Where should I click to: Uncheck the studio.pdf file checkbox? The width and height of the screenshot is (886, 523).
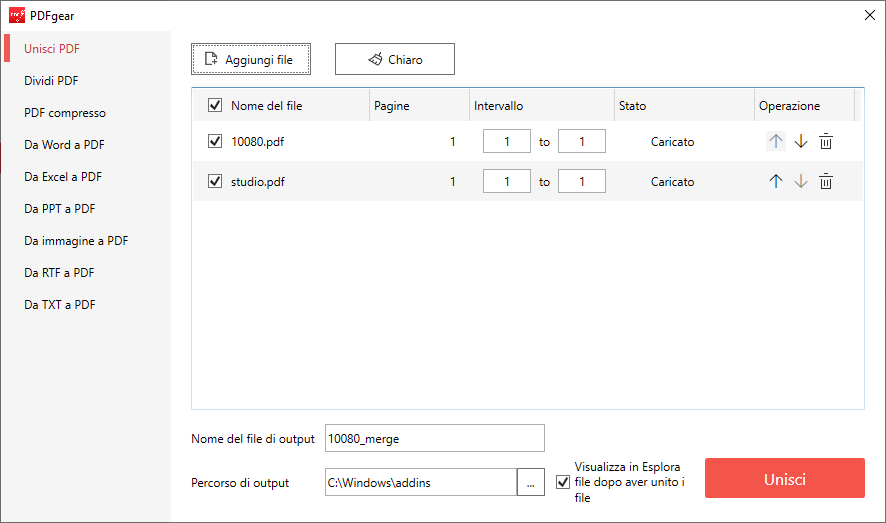tap(215, 182)
